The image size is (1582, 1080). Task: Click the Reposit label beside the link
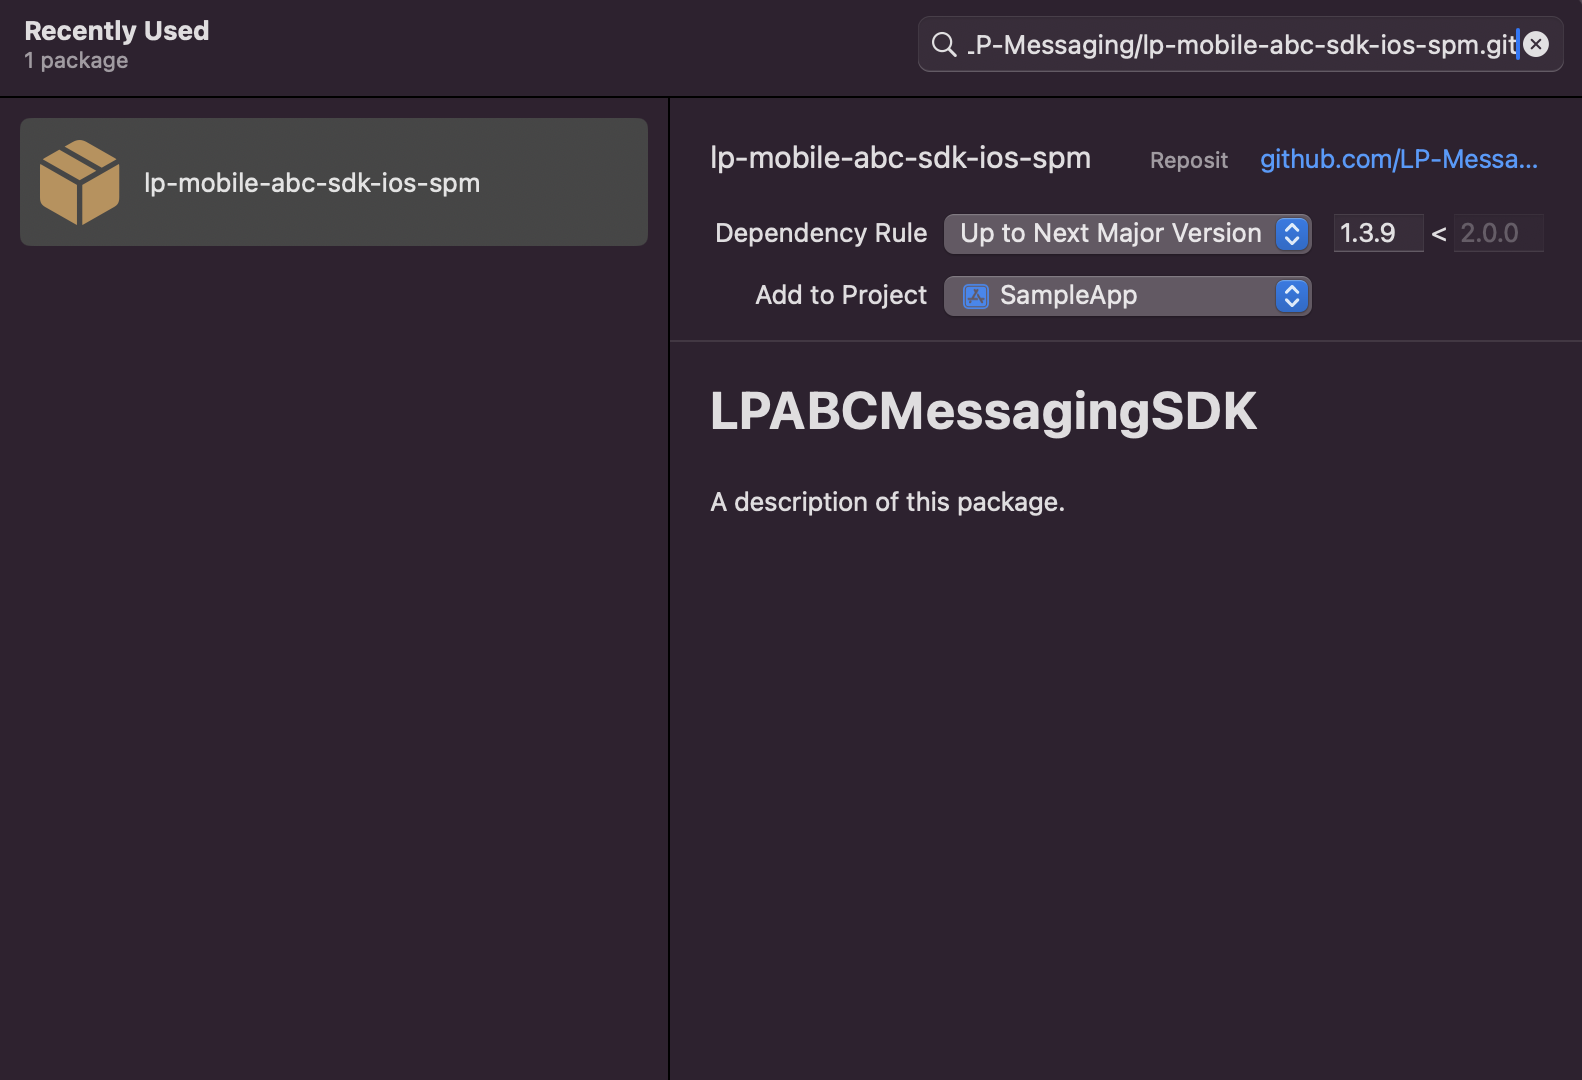pos(1189,160)
